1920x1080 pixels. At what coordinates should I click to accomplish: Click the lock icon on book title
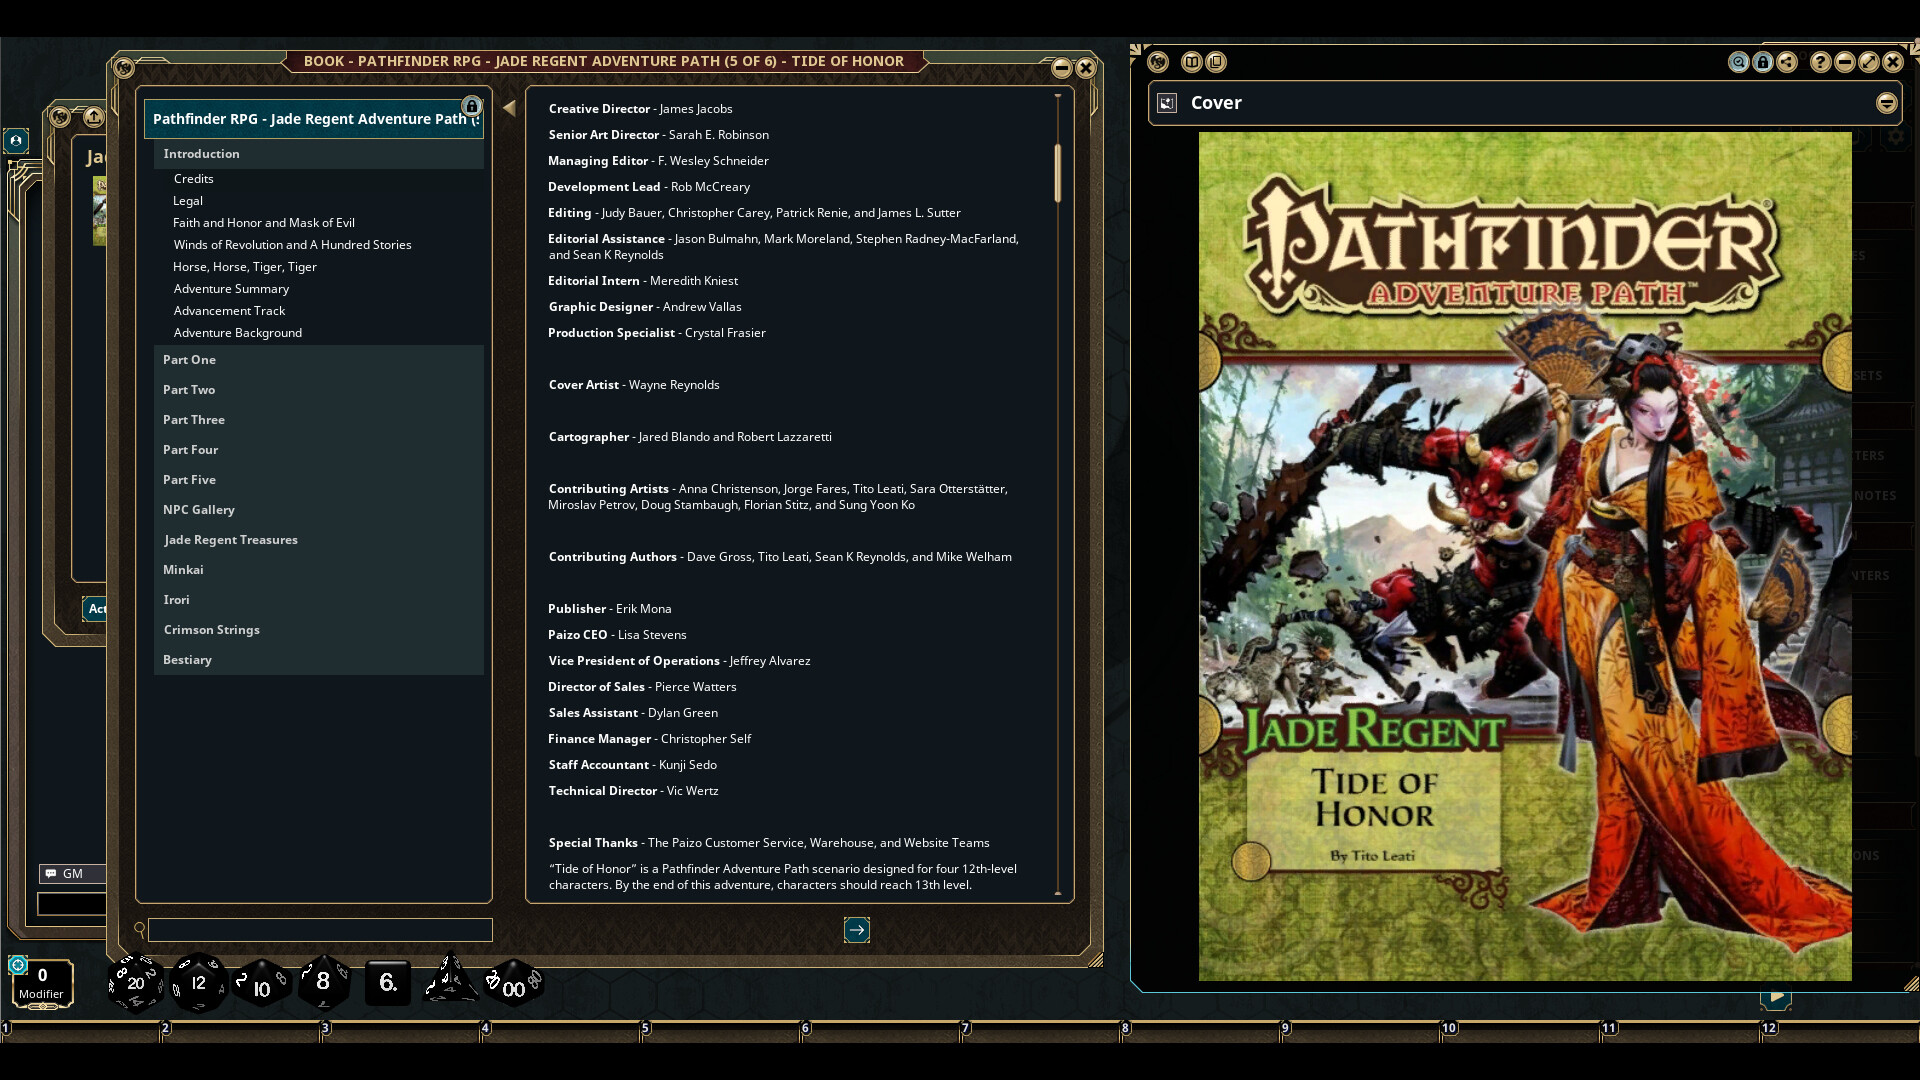pyautogui.click(x=472, y=106)
